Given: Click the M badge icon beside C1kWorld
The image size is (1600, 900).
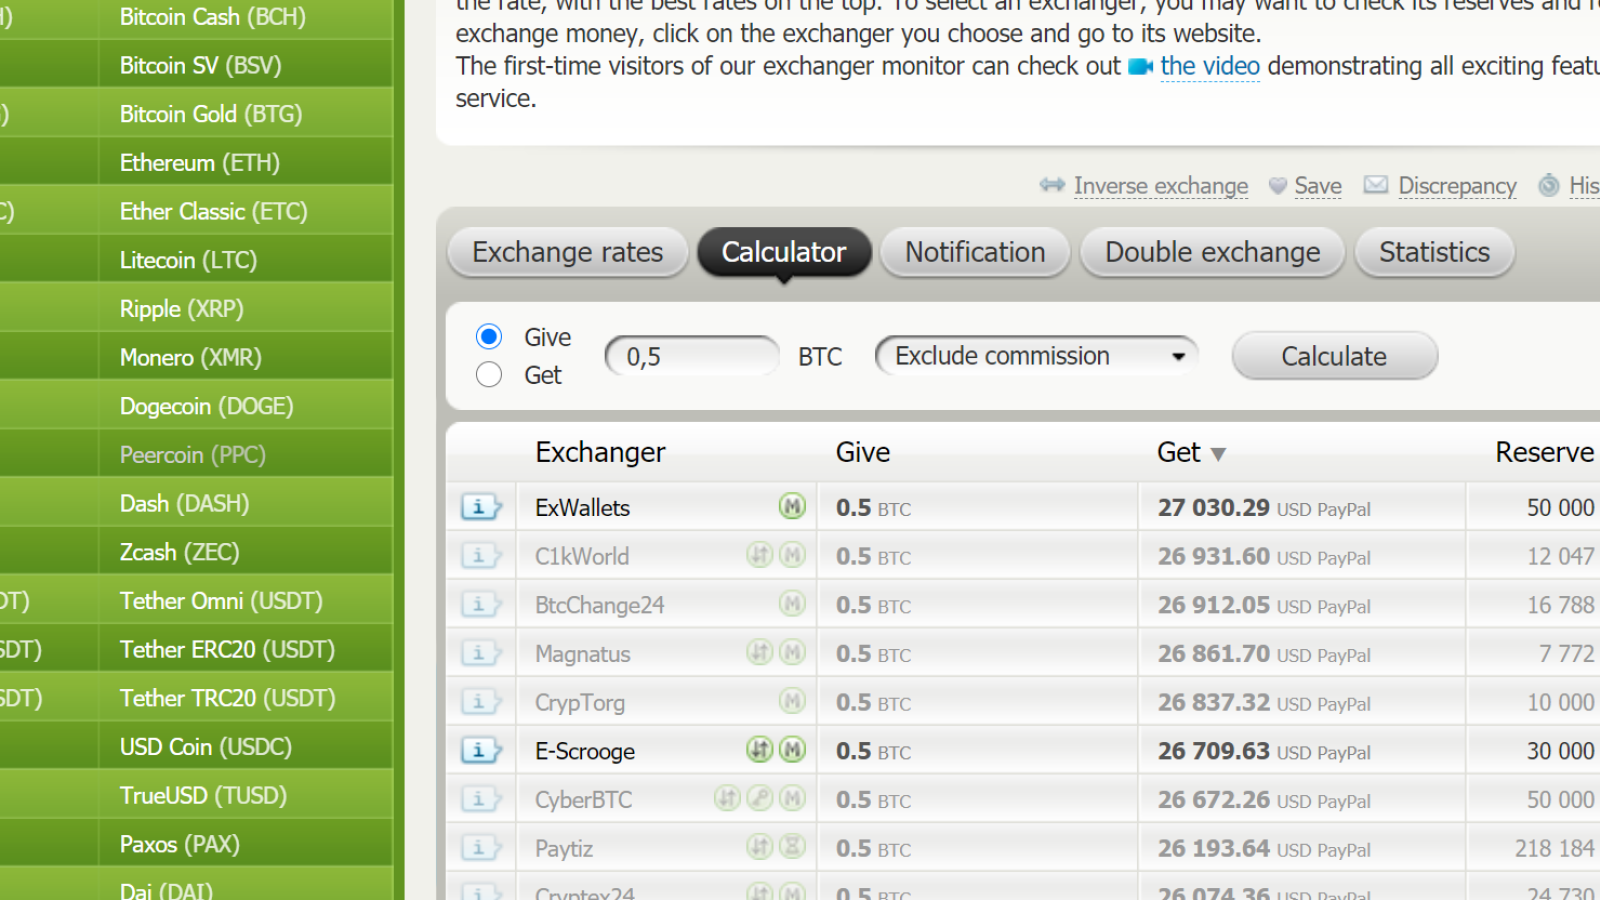Looking at the screenshot, I should 792,554.
